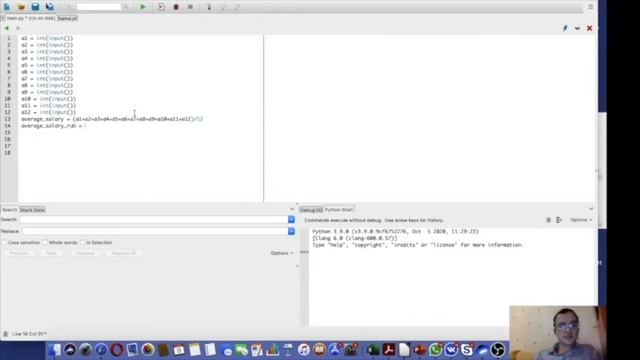Click the toolbar quick search field
This screenshot has height=360, width=640.
99,7
